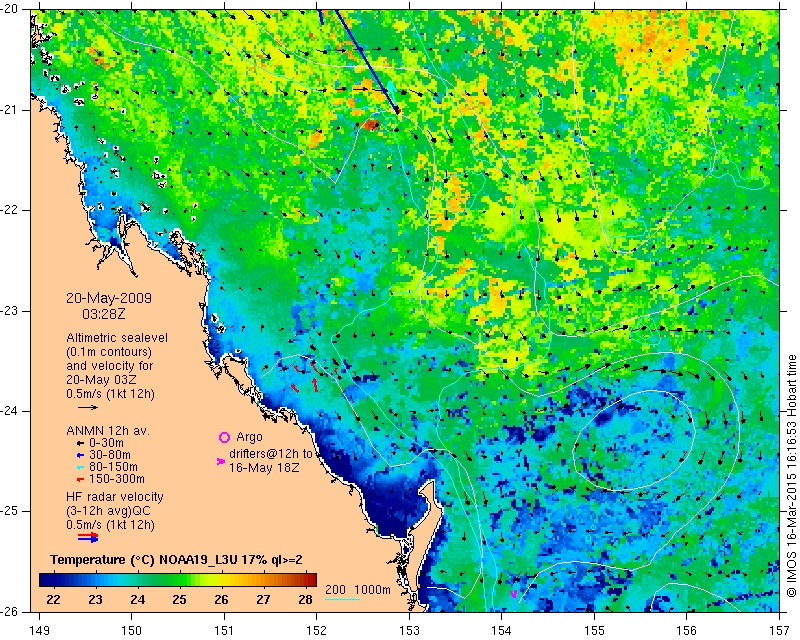800x640 pixels.
Task: Click the '0-30m' depth label
Action: 106,443
